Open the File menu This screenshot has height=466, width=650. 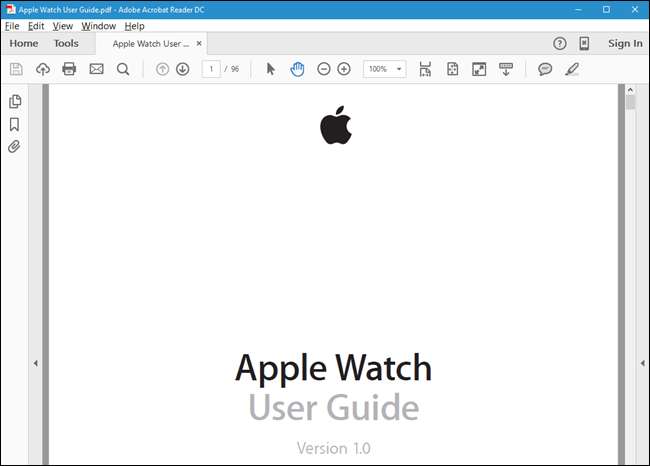click(x=12, y=26)
